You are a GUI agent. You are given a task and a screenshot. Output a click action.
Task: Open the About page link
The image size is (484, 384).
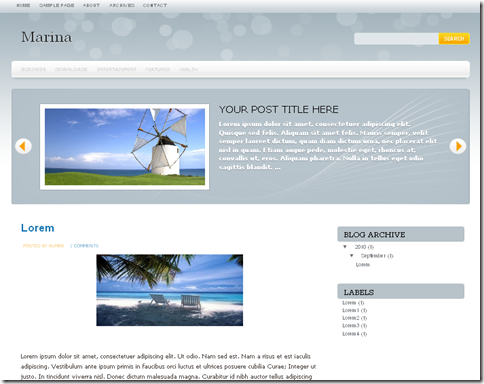click(91, 5)
